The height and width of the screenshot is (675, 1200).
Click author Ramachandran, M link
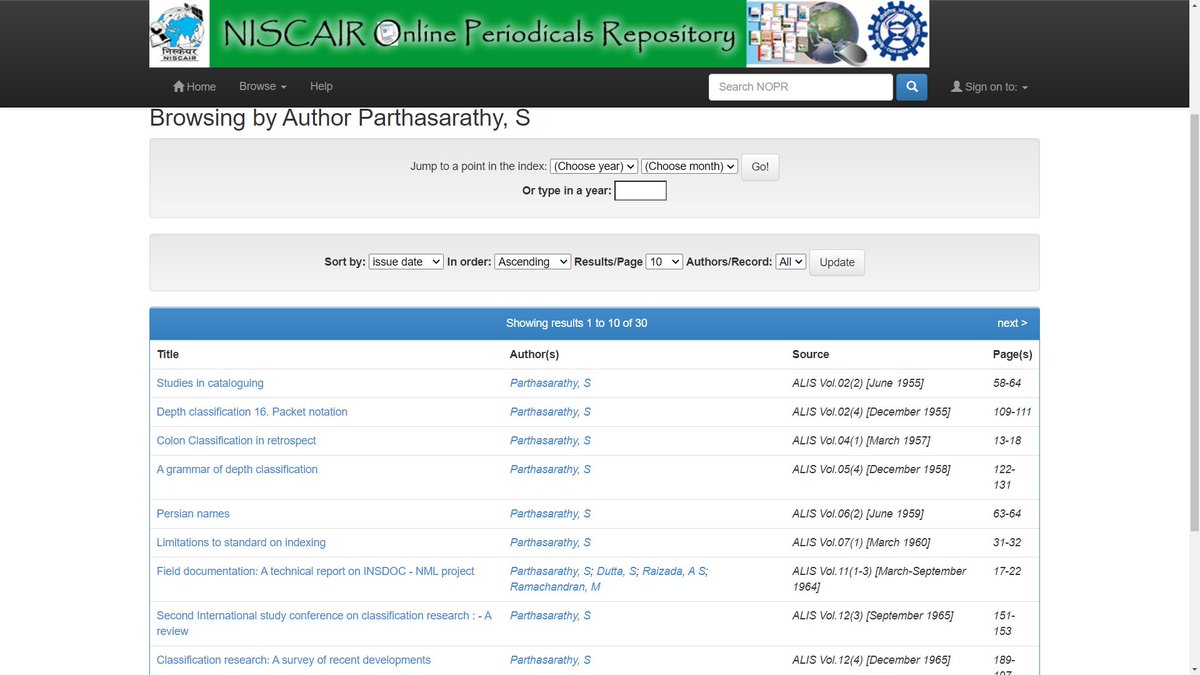[555, 587]
